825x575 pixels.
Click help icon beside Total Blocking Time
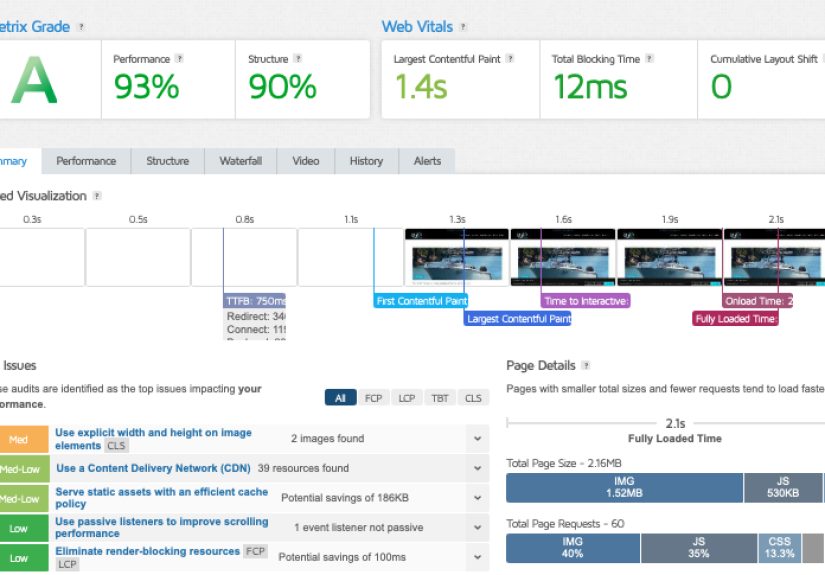coord(650,59)
